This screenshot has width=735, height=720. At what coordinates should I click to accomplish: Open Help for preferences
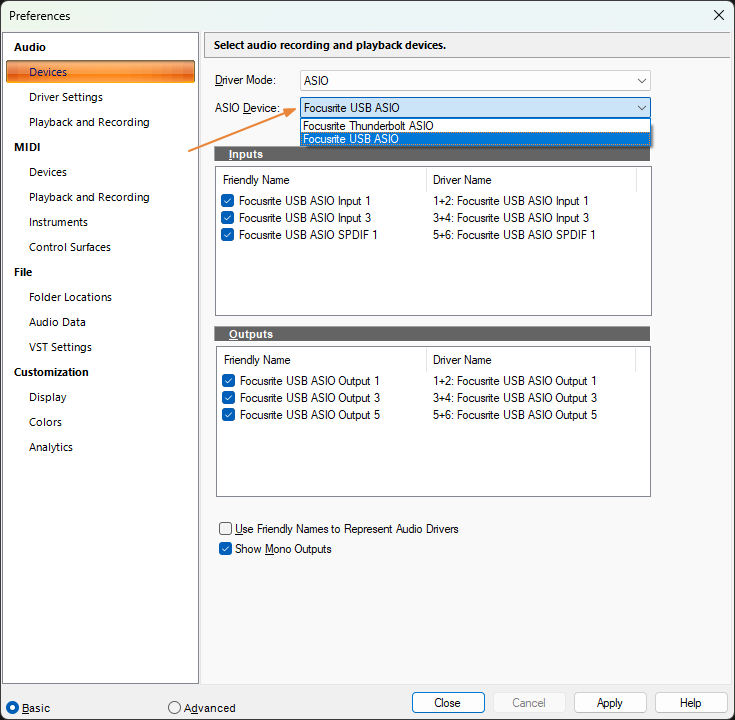point(690,703)
